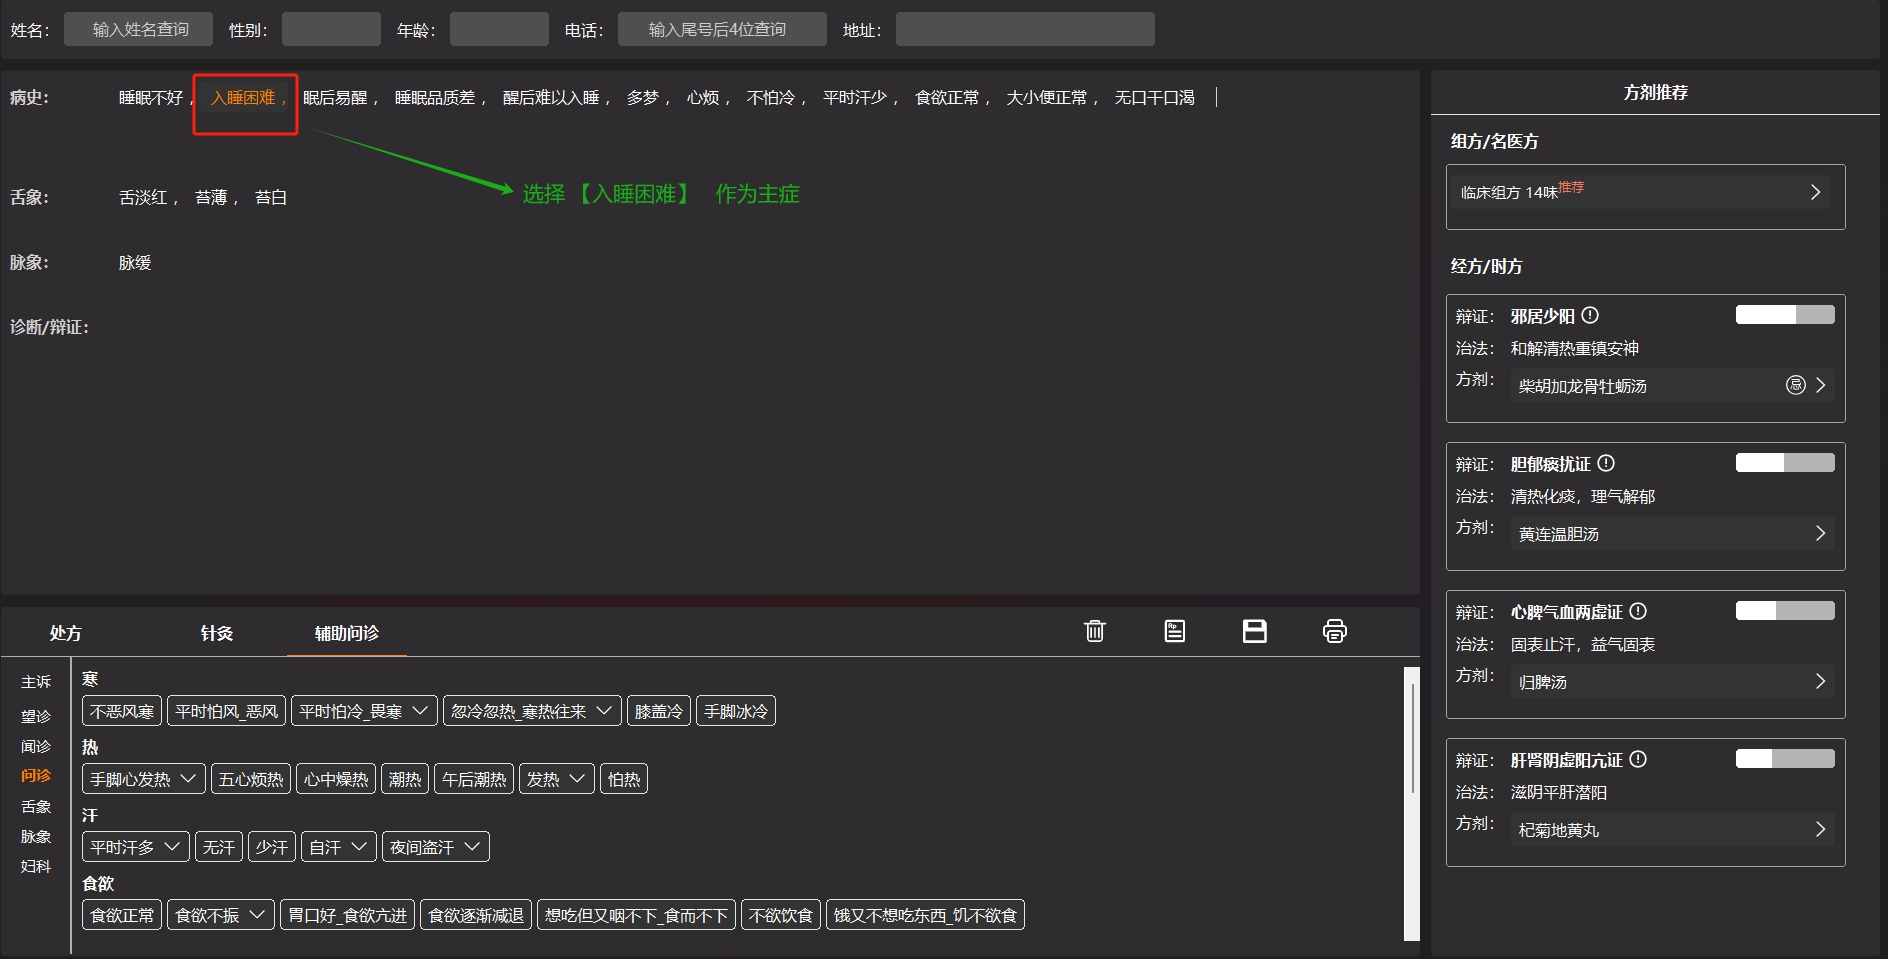
Task: Click info icon beside 肝肾阴虚阳亢证
Action: [x=1638, y=760]
